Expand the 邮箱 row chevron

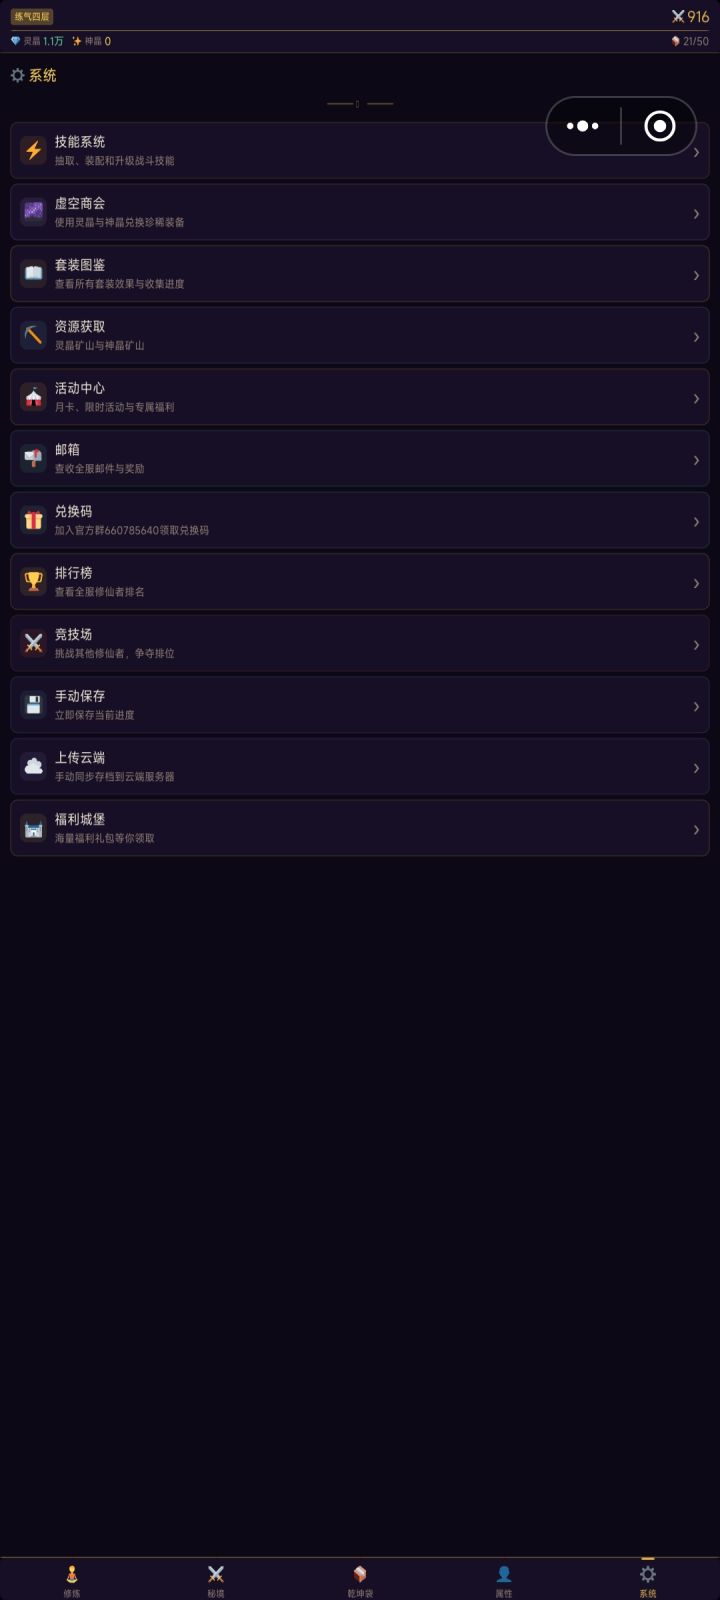pyautogui.click(x=696, y=460)
